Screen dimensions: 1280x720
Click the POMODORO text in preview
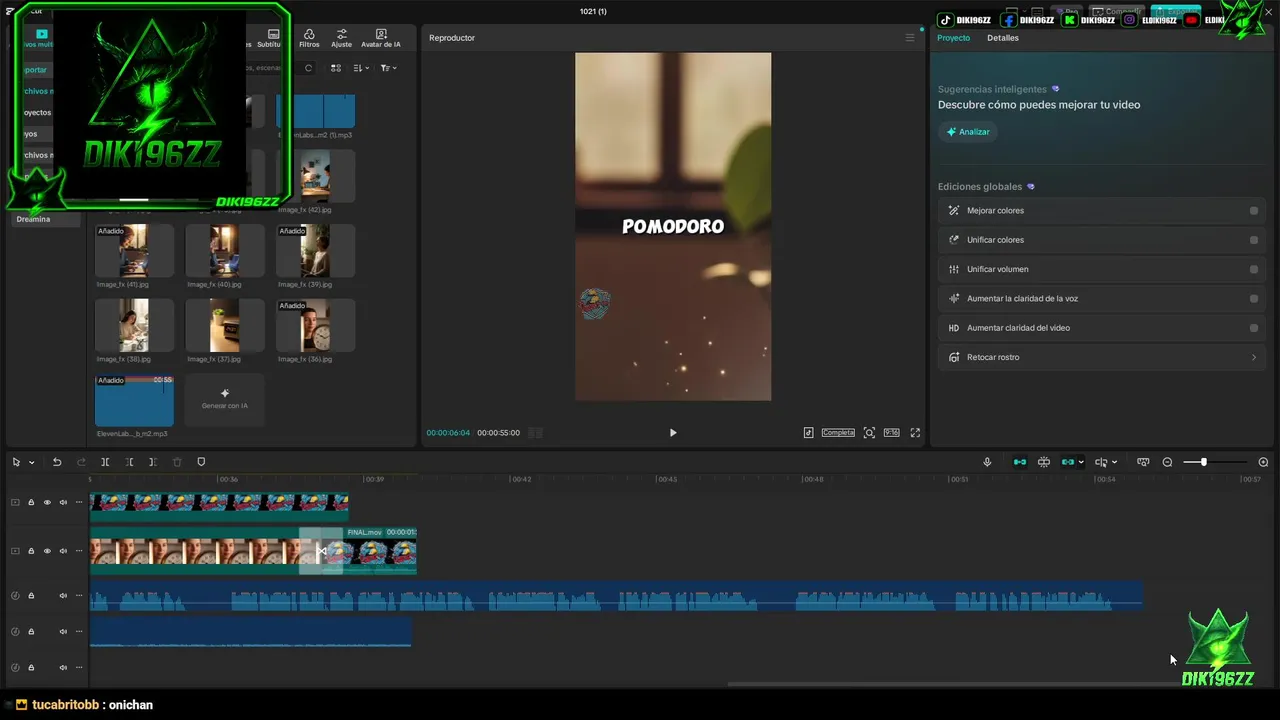[x=673, y=227]
